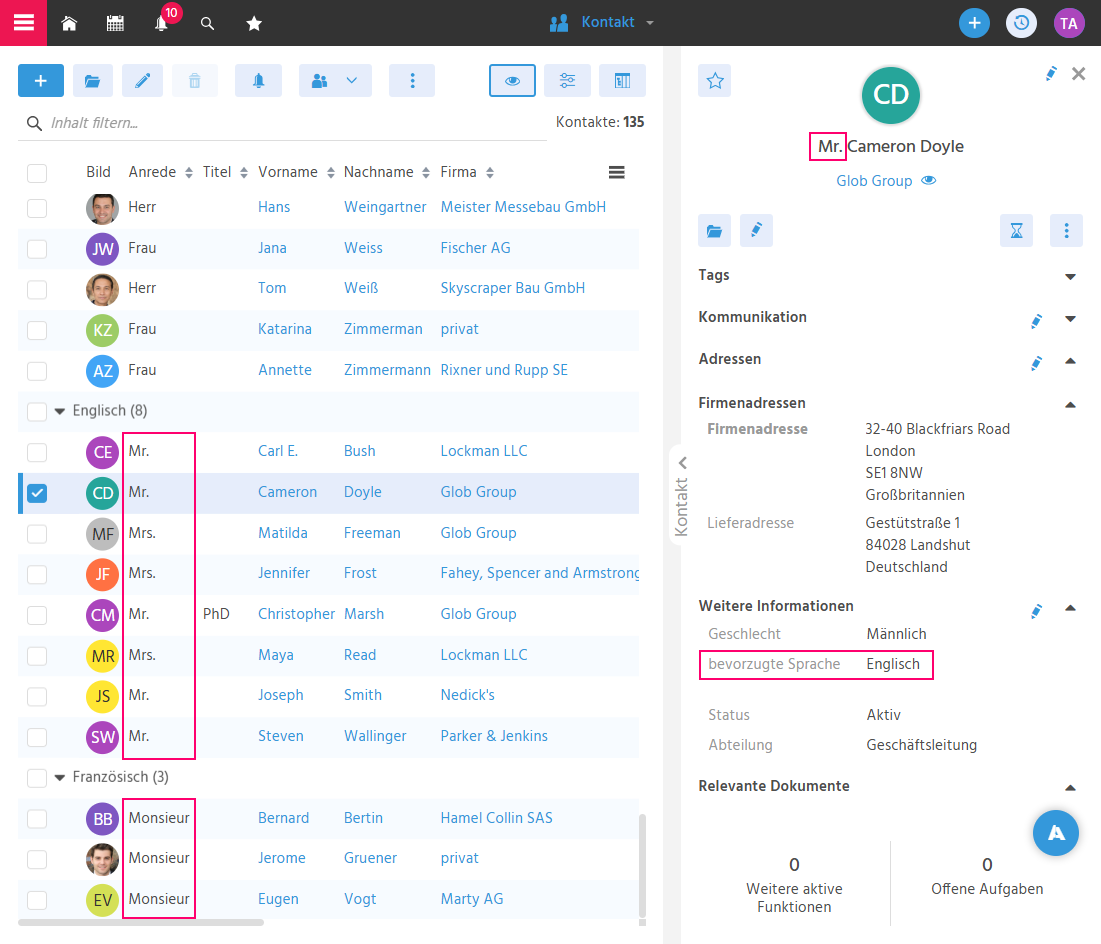
Task: Open detail panel three-dots menu
Action: point(1066,230)
